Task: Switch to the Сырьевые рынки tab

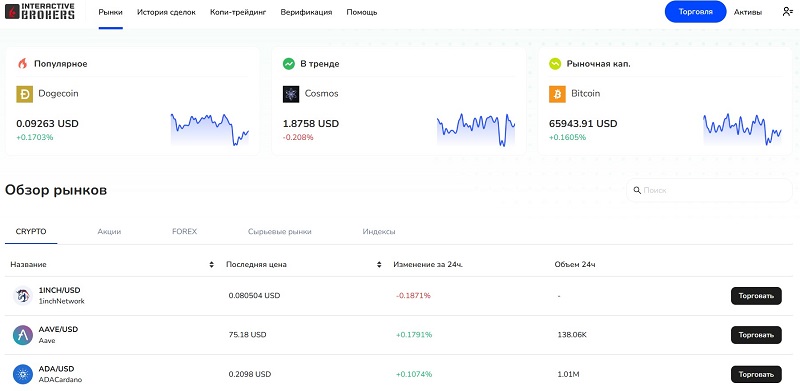Action: (x=280, y=232)
